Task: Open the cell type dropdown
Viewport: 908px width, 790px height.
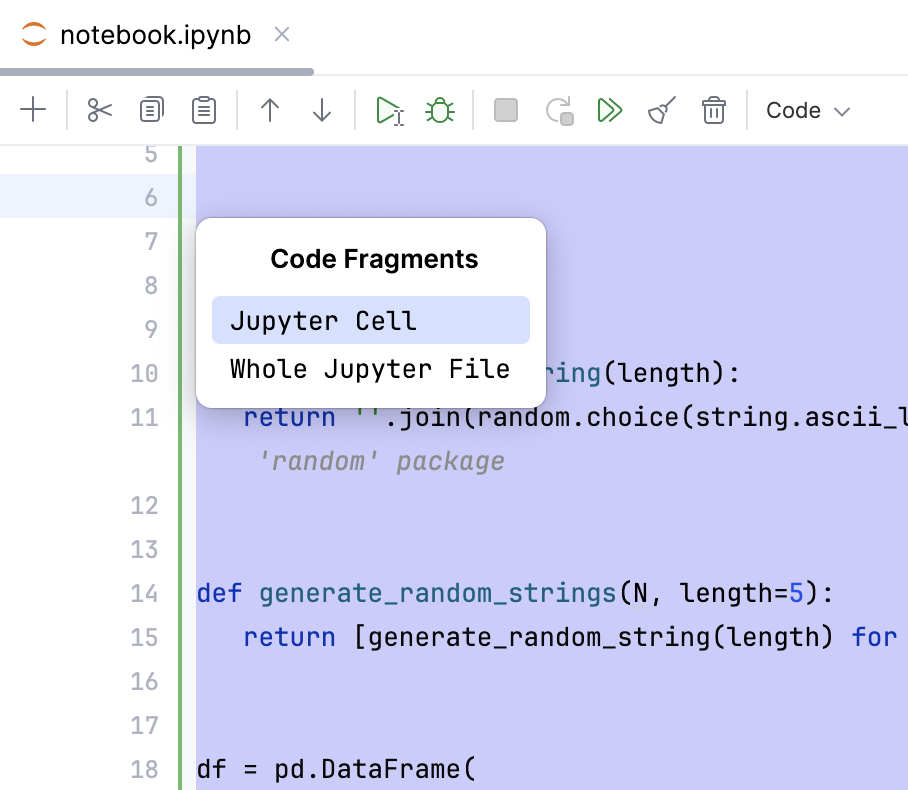Action: [x=806, y=110]
